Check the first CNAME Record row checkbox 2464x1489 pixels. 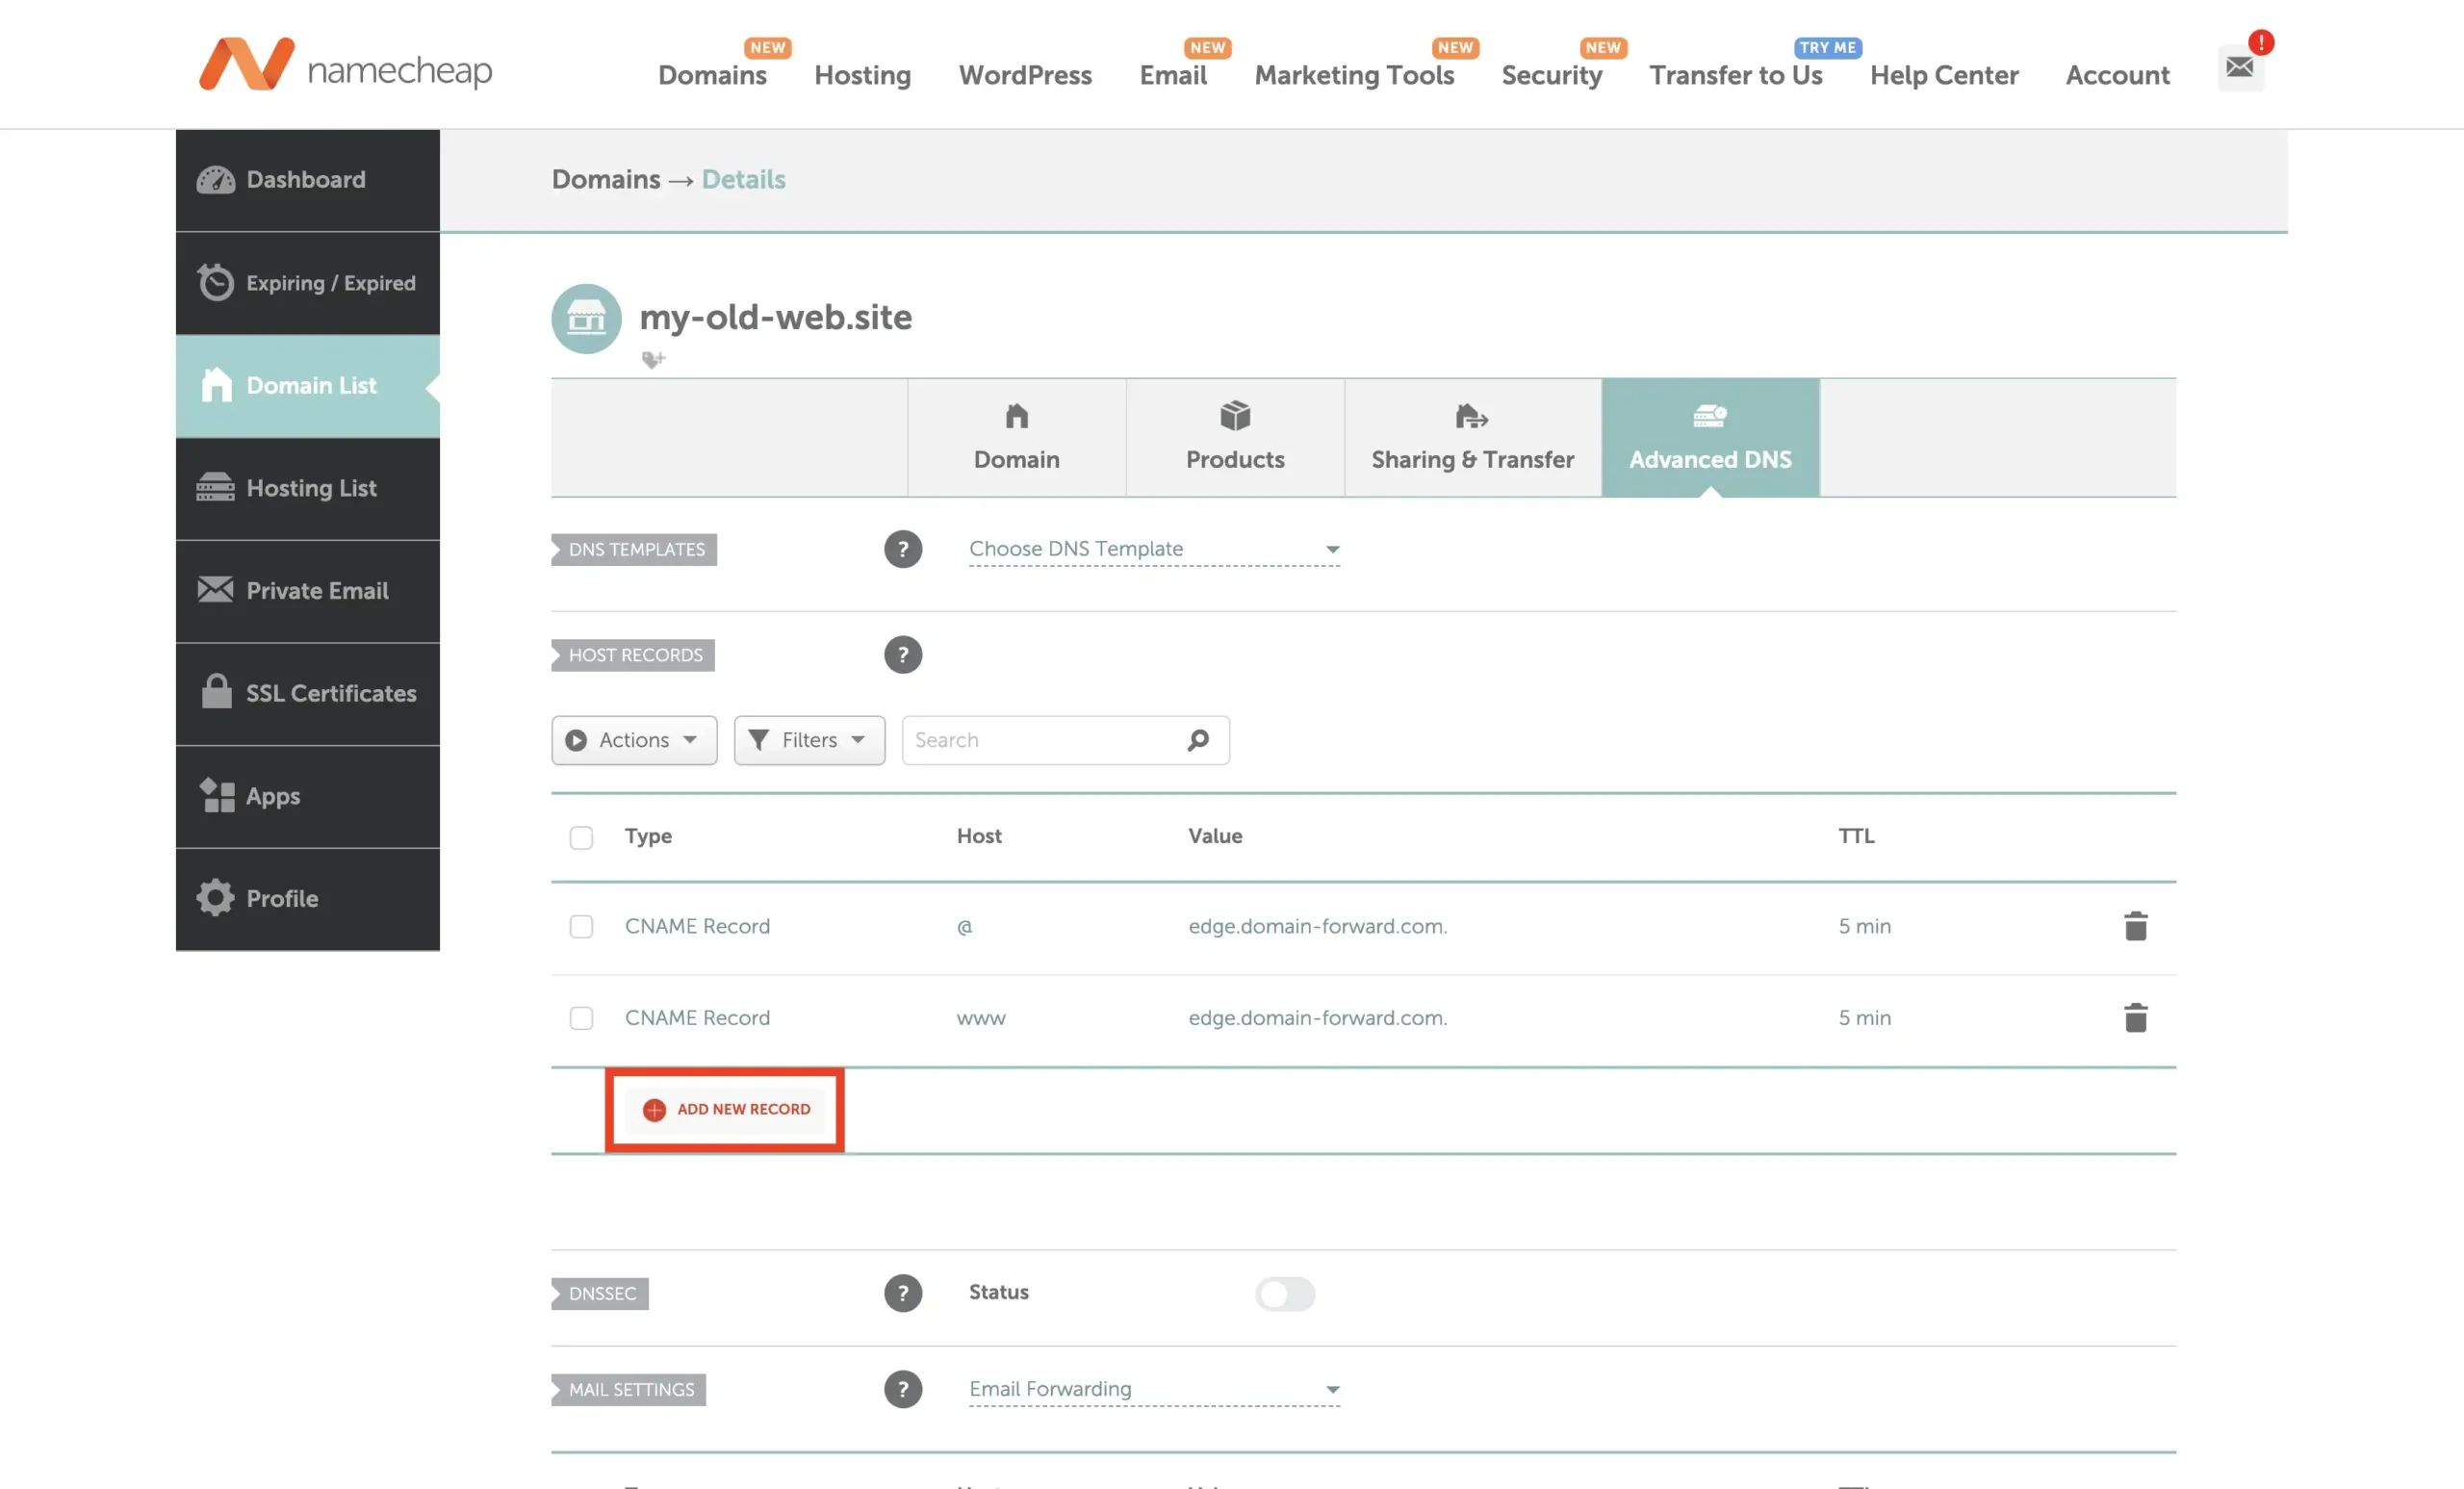[579, 926]
